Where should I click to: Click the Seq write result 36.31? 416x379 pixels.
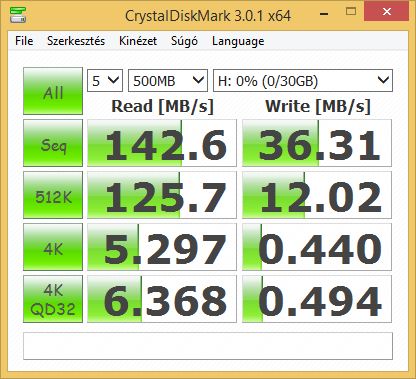pos(317,143)
